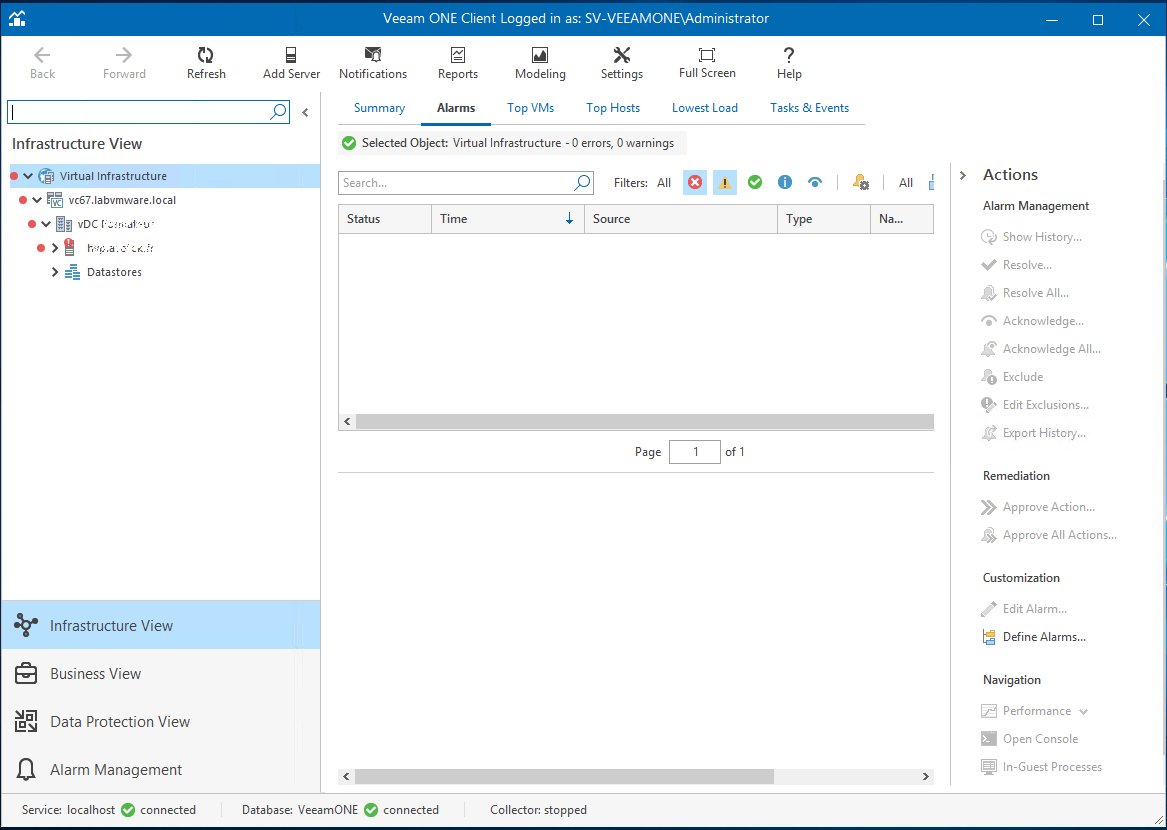Click the lower horizontal scrollbar thumb

pos(564,776)
